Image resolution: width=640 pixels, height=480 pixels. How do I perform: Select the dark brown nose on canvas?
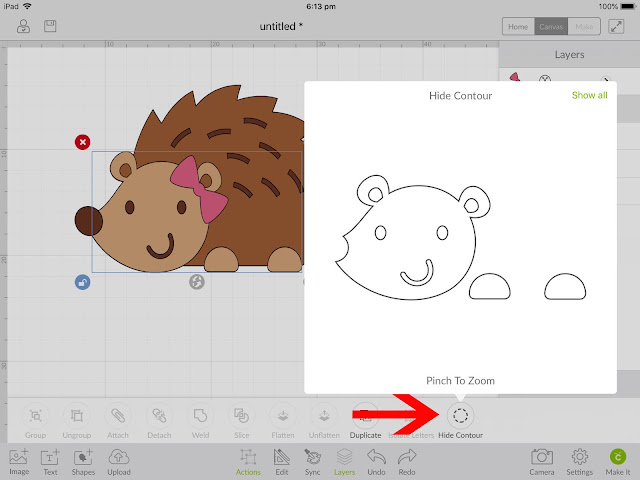[x=89, y=221]
